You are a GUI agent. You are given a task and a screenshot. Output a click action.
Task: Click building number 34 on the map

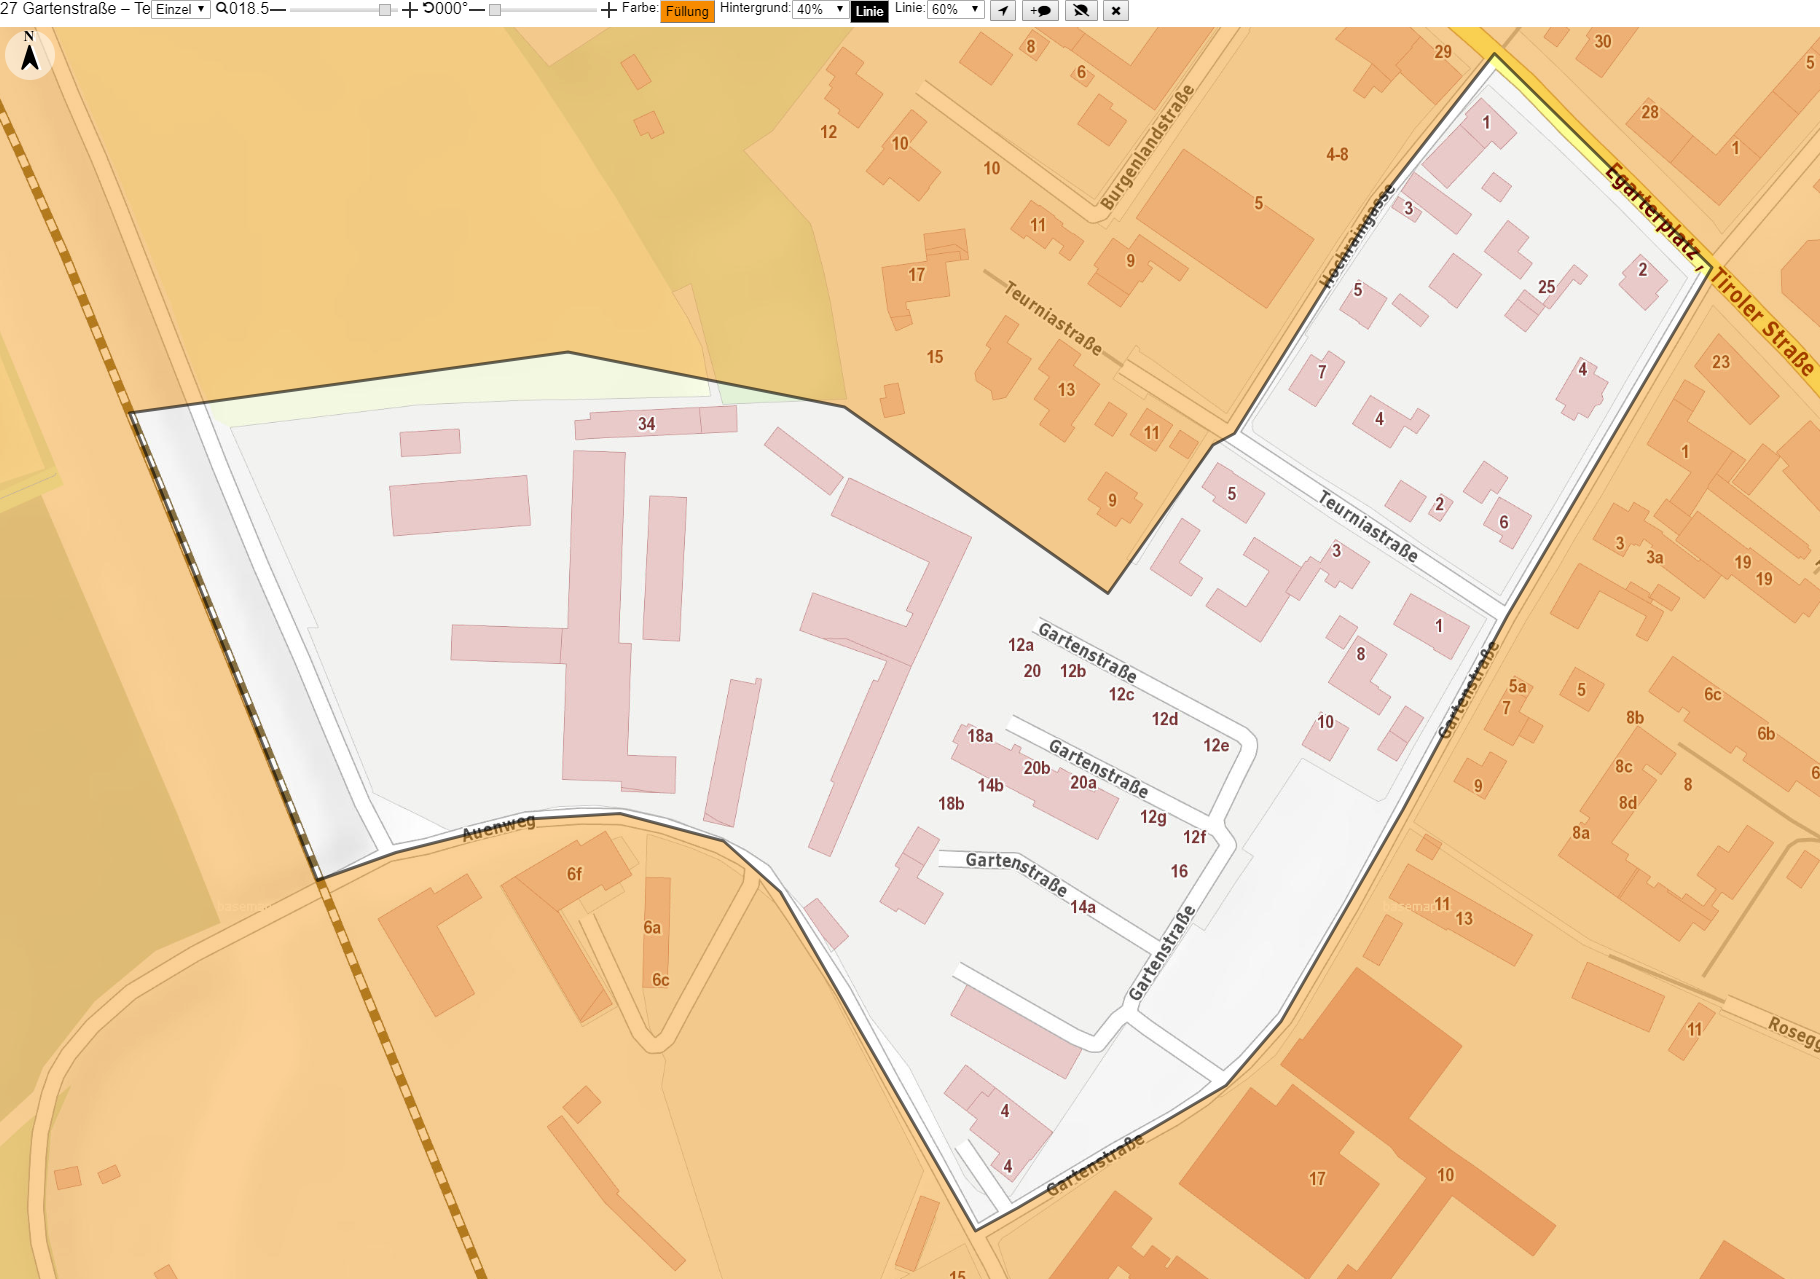pos(647,424)
